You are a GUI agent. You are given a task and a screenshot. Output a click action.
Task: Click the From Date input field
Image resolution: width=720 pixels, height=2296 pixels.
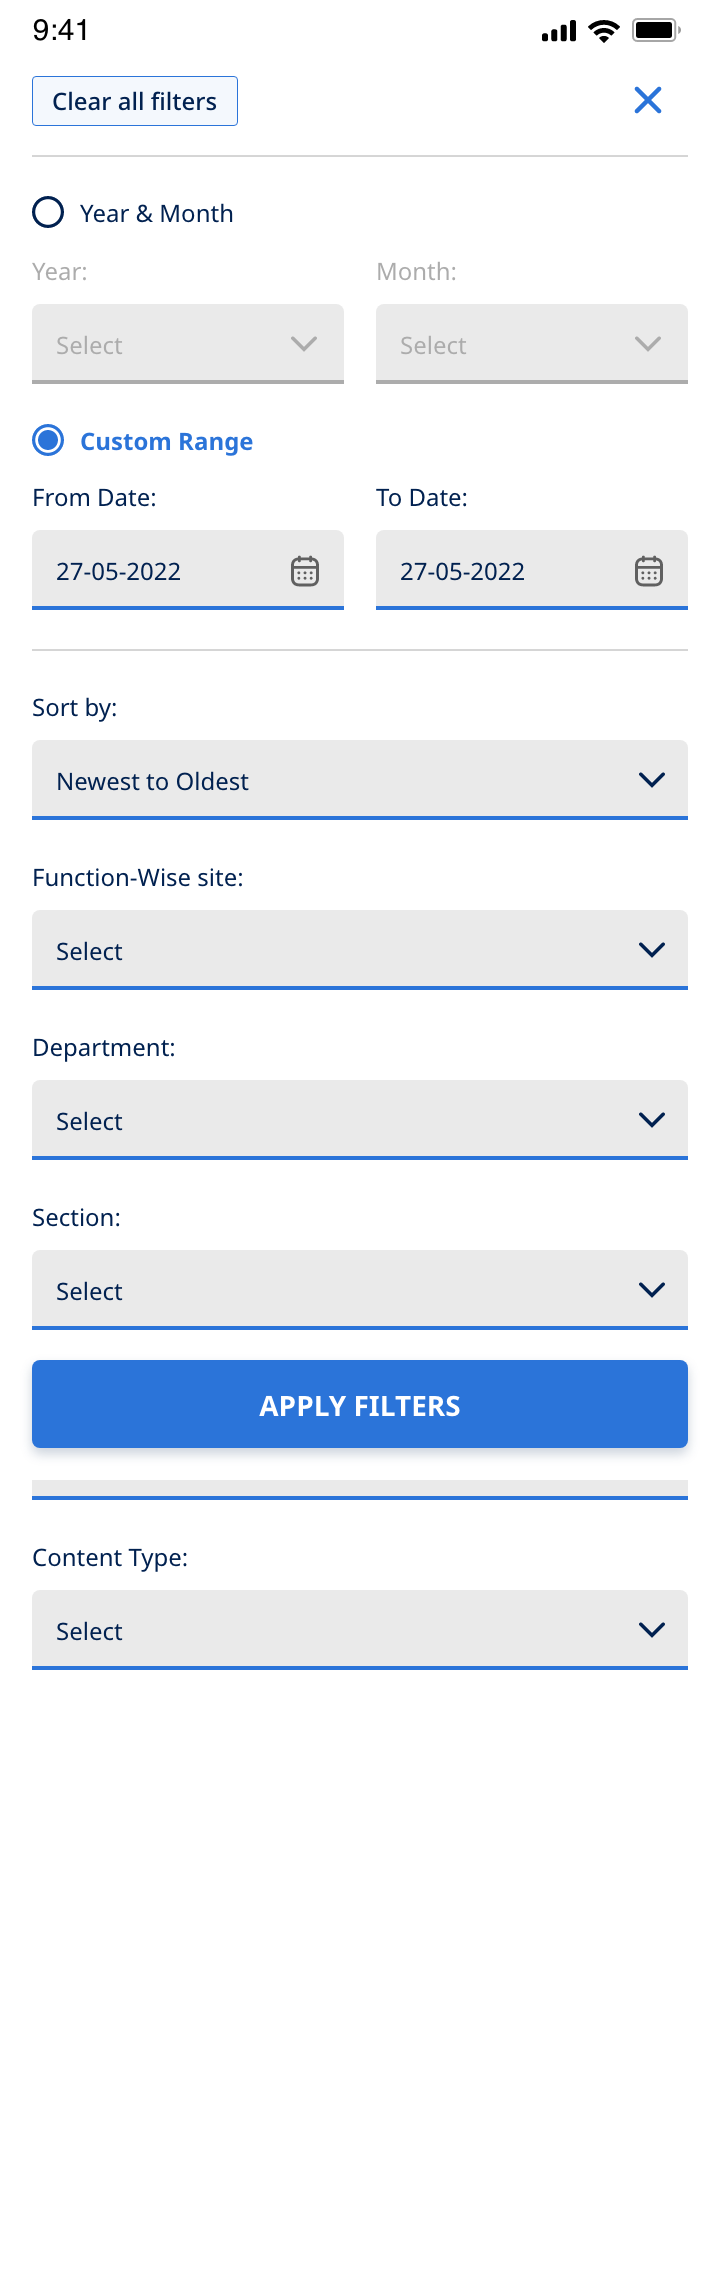[160, 571]
